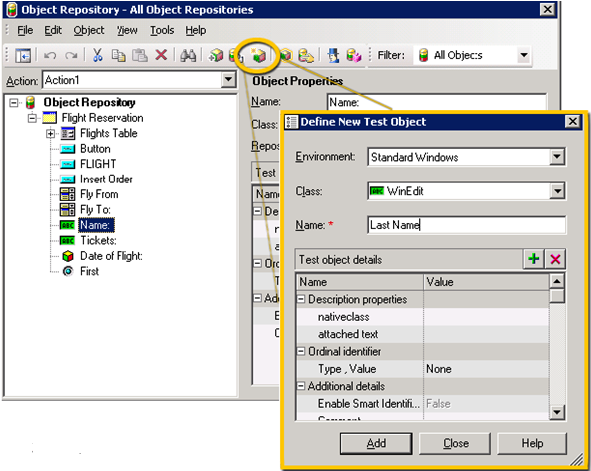Click the details table scrollbar up arrow

(x=557, y=281)
